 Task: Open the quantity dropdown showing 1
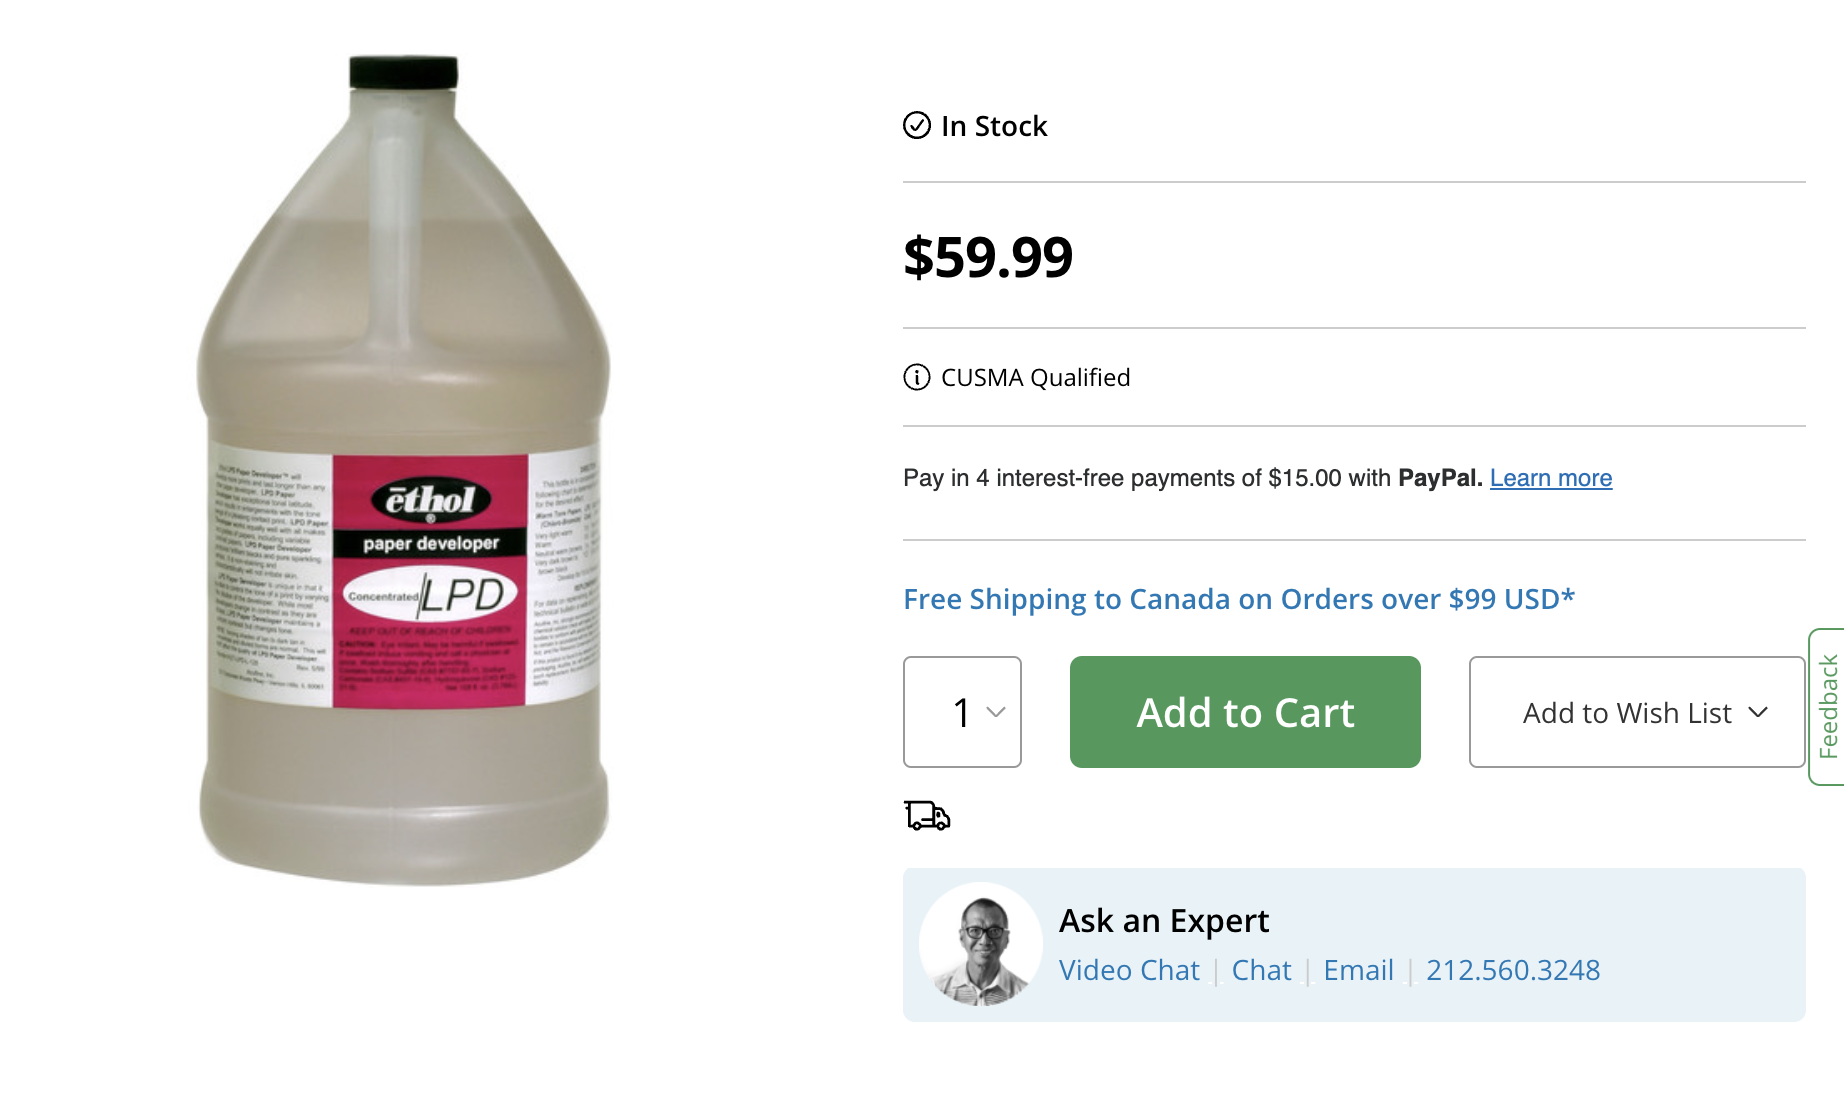[962, 712]
